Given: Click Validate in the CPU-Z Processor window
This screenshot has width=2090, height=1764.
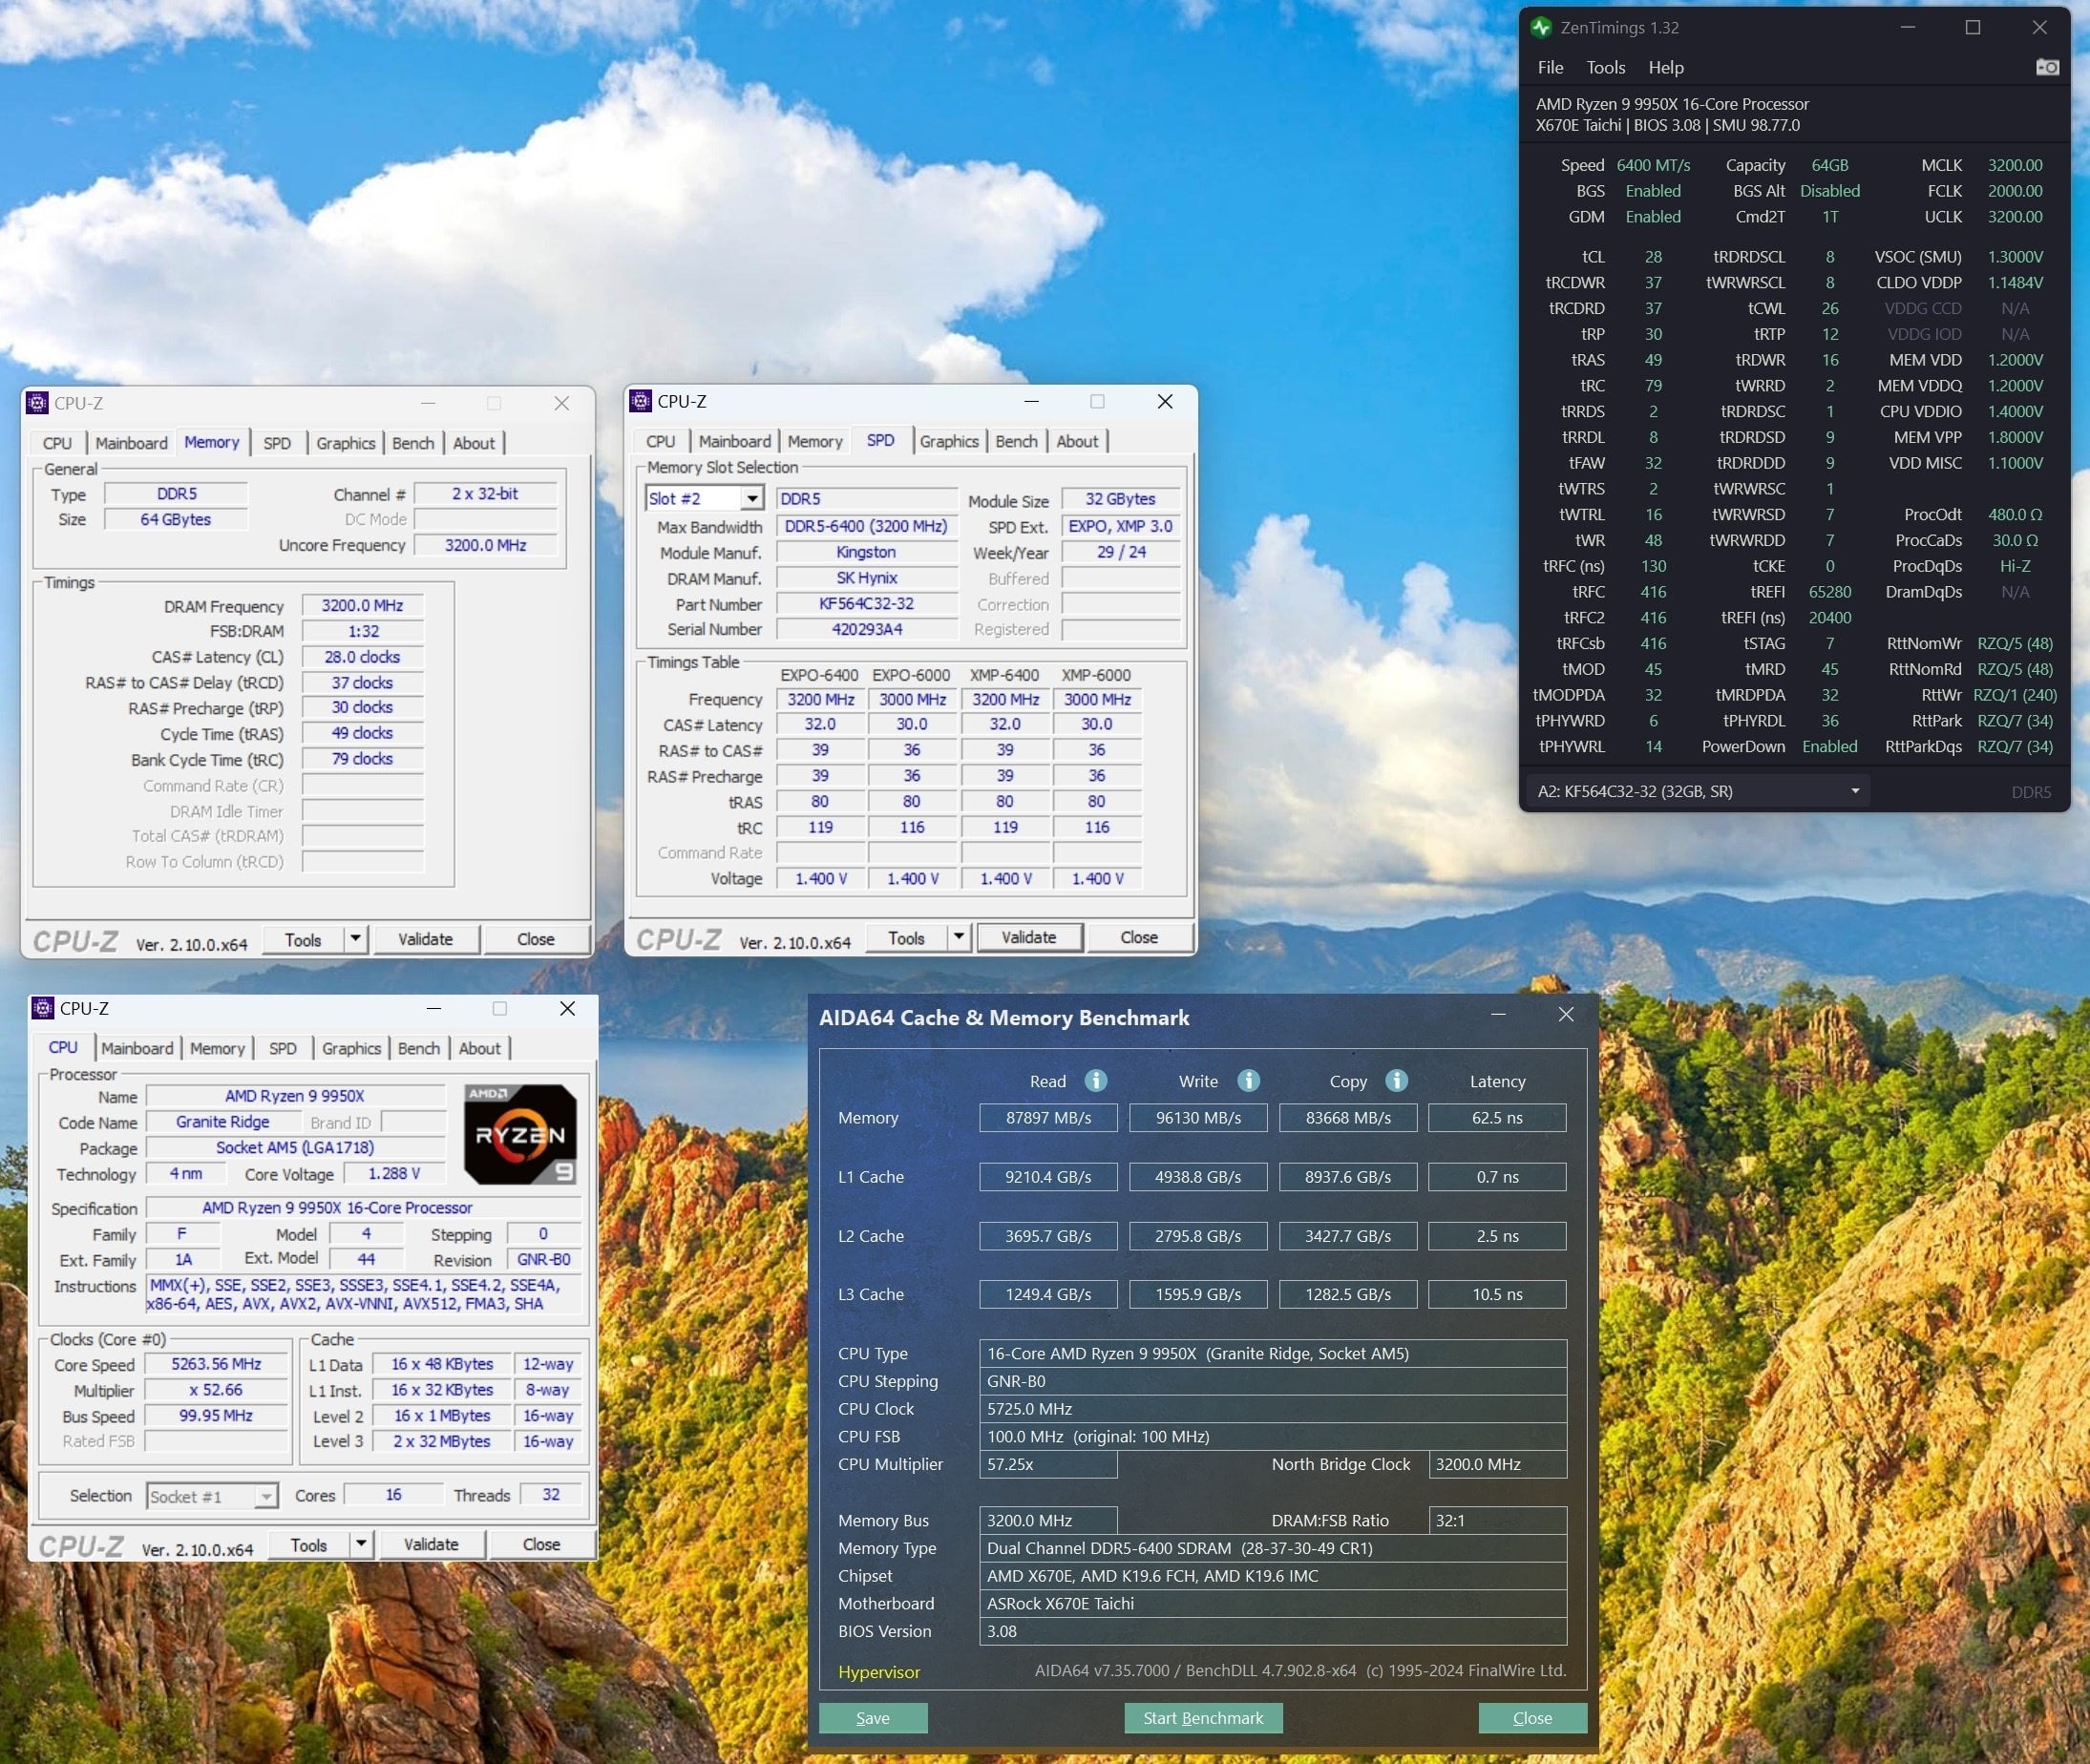Looking at the screenshot, I should click(x=431, y=1544).
